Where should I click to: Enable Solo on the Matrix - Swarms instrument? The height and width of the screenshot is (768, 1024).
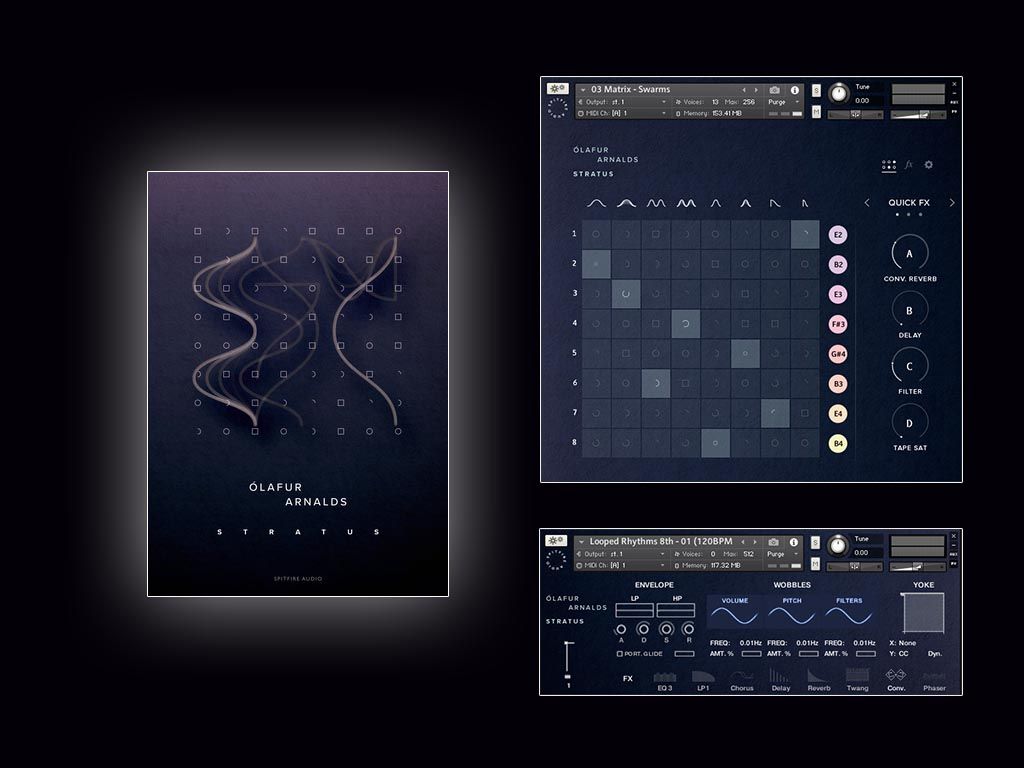[x=816, y=90]
